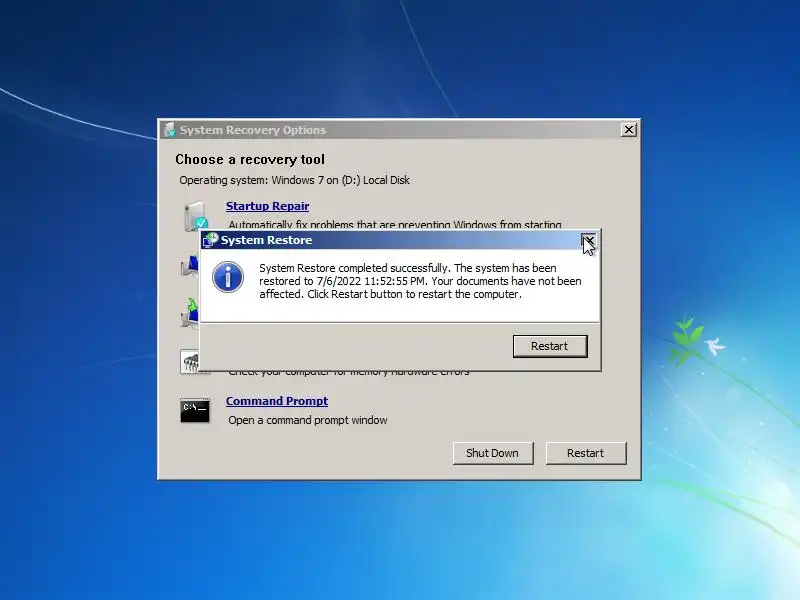
Task: Click the System Restore title bar icon
Action: (210, 240)
